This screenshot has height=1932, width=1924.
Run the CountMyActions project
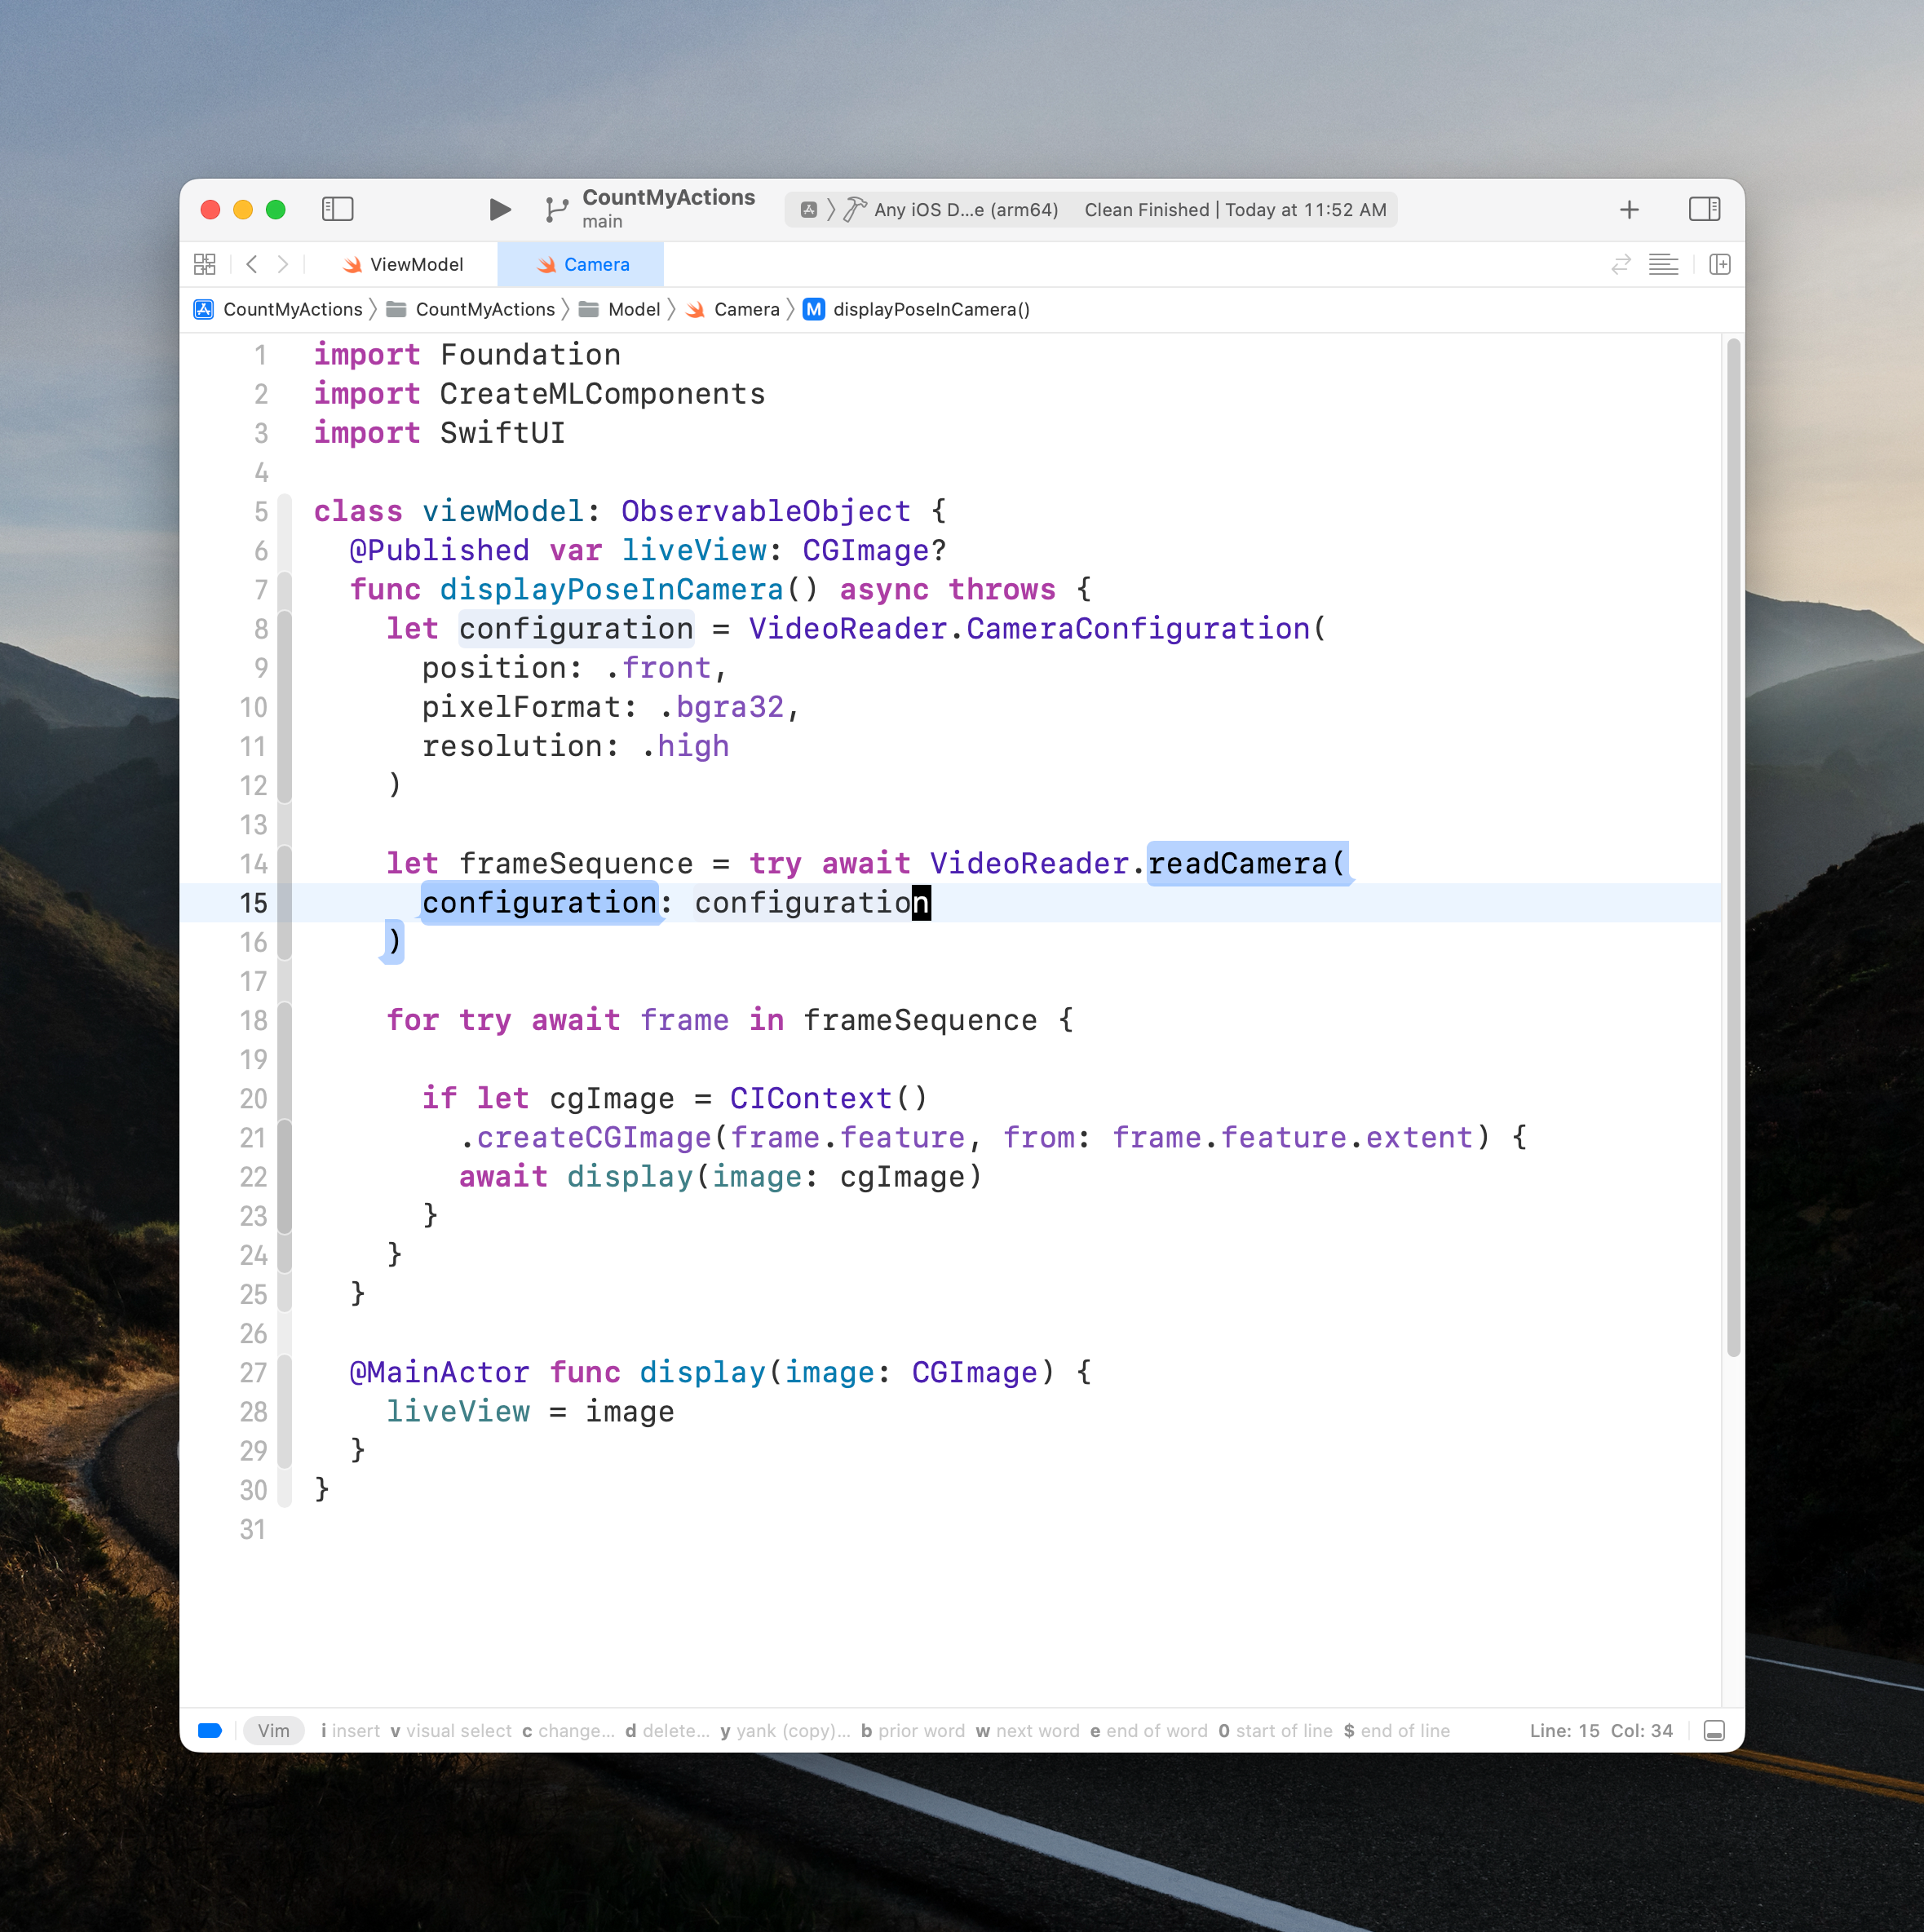pos(499,209)
